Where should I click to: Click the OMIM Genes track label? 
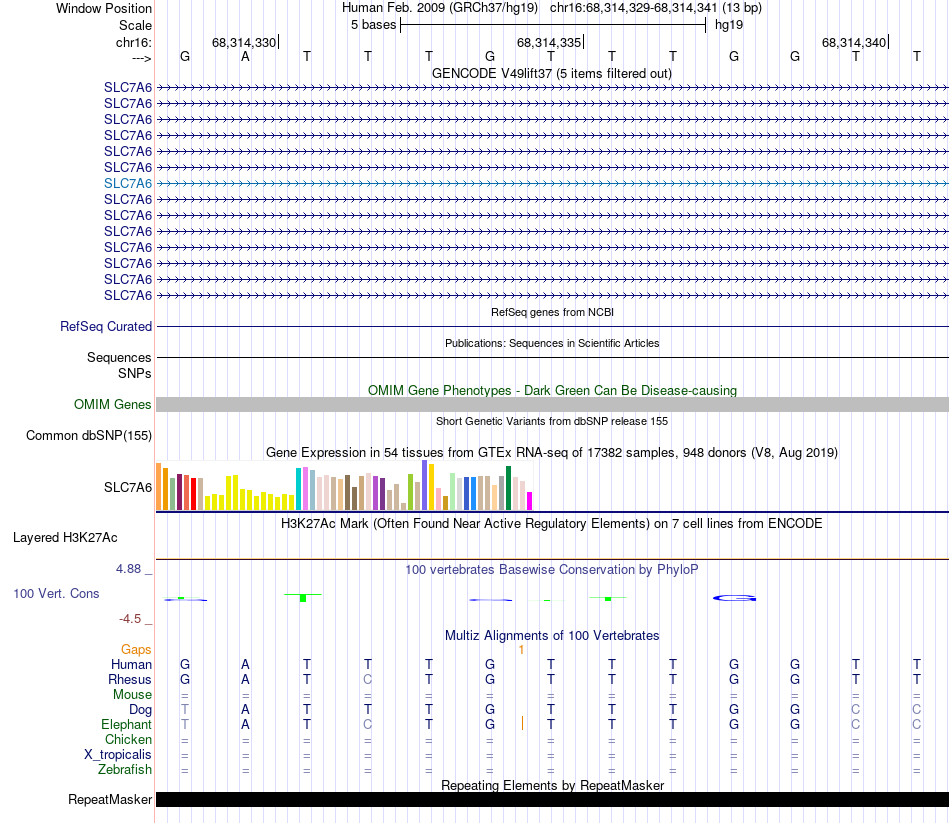click(113, 405)
